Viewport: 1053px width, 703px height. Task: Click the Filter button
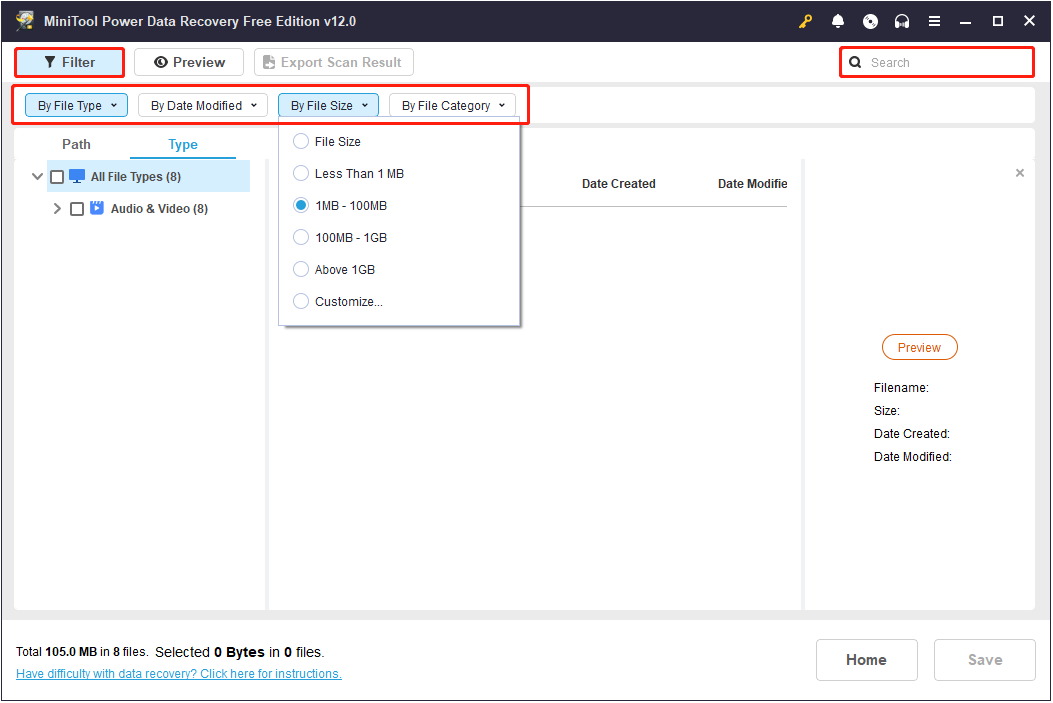pos(70,62)
